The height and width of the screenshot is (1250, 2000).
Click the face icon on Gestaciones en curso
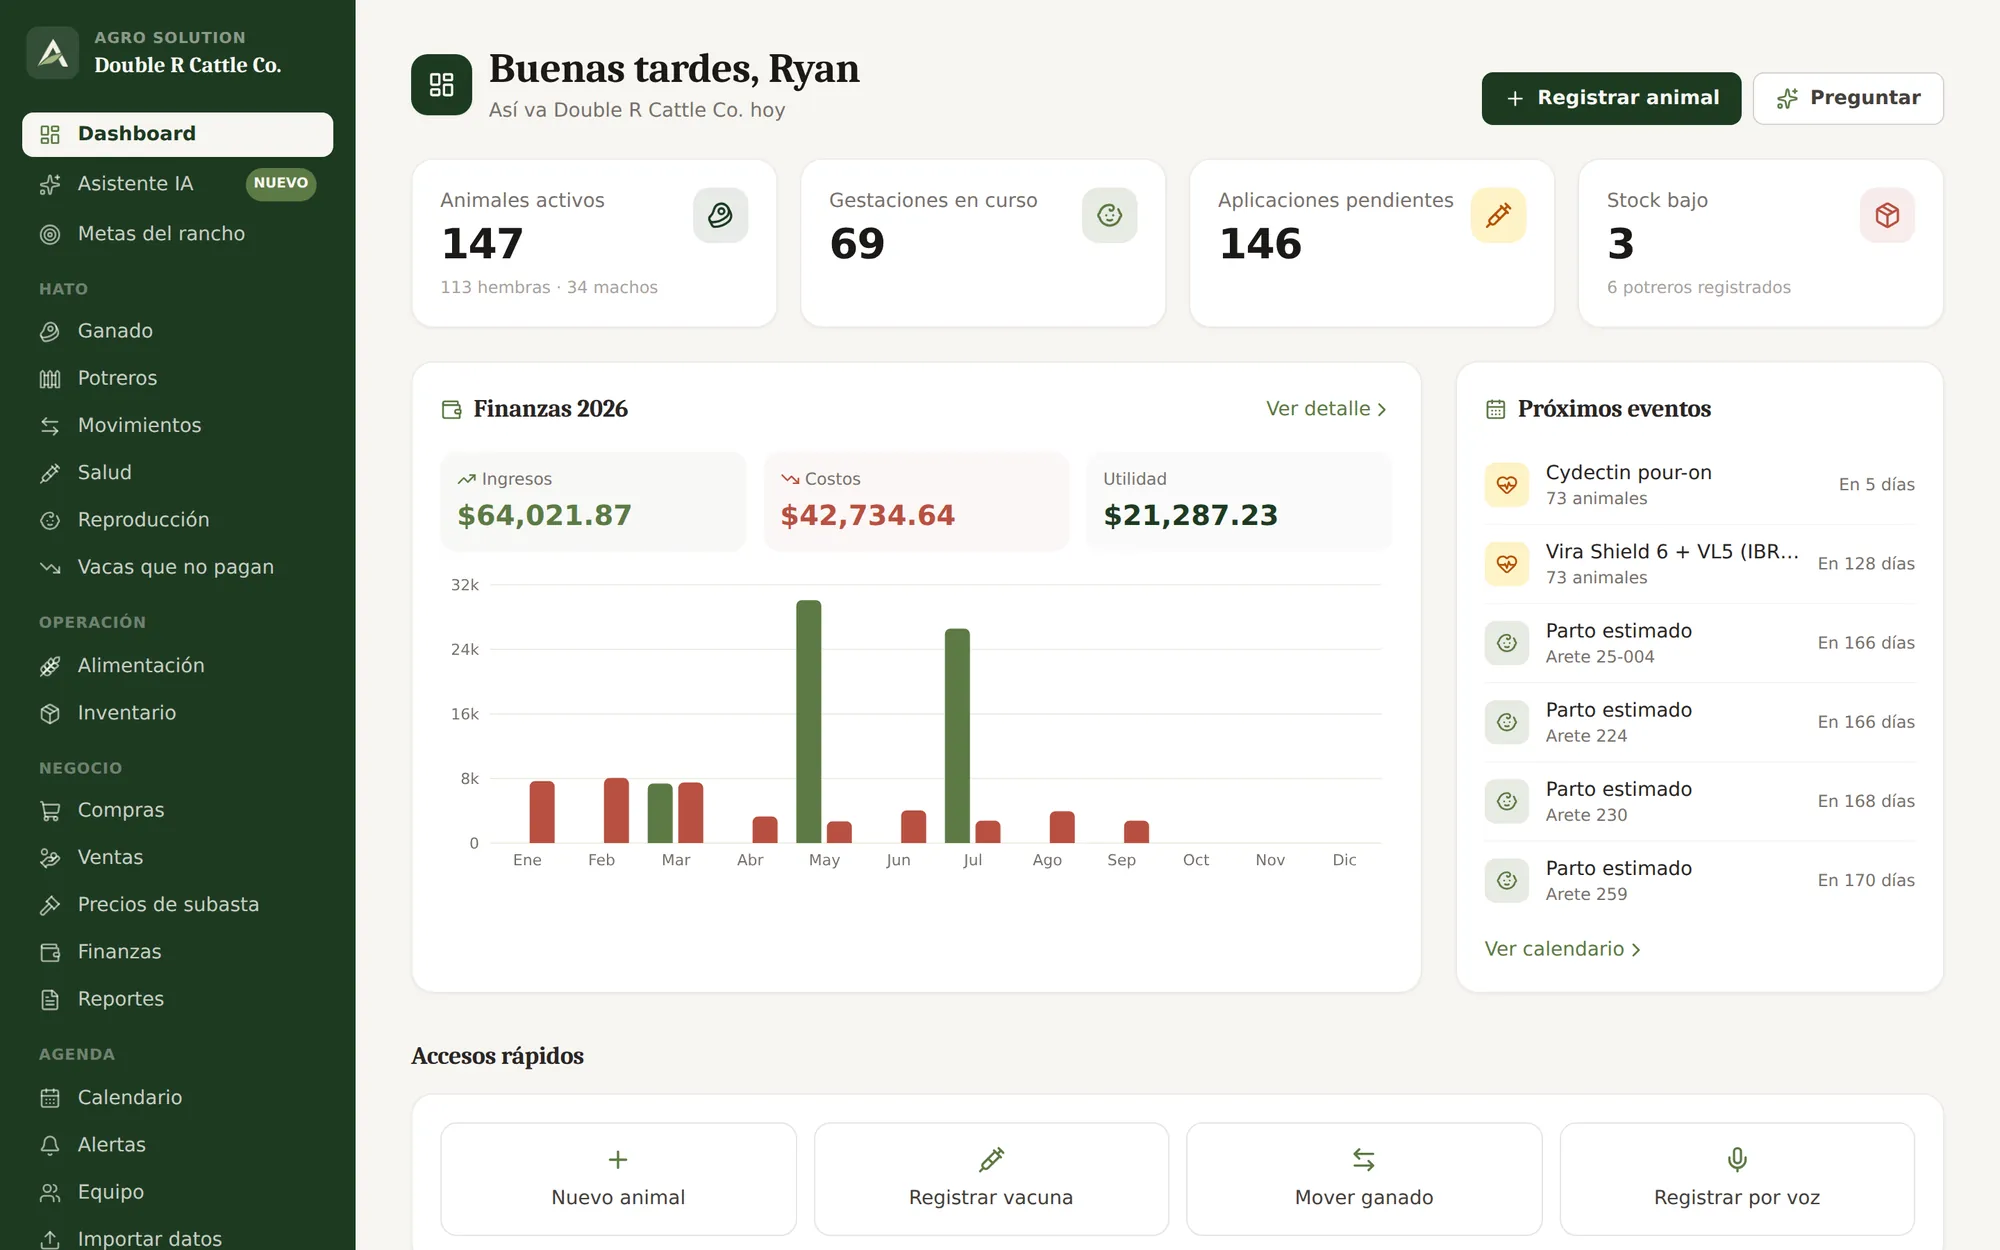1109,215
